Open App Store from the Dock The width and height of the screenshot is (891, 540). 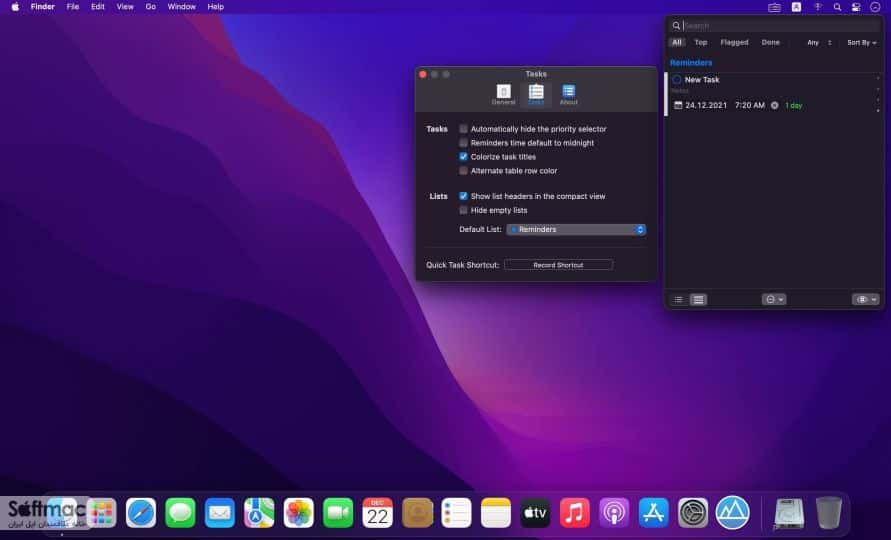653,513
